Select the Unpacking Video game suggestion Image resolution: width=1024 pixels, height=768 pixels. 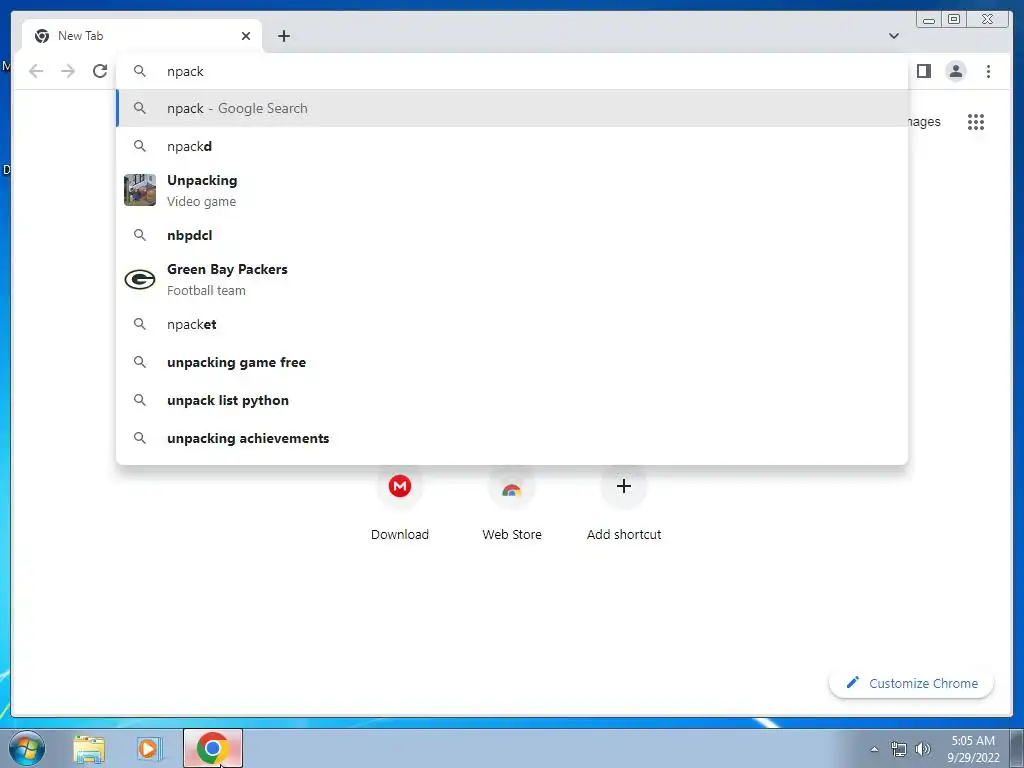tap(512, 191)
